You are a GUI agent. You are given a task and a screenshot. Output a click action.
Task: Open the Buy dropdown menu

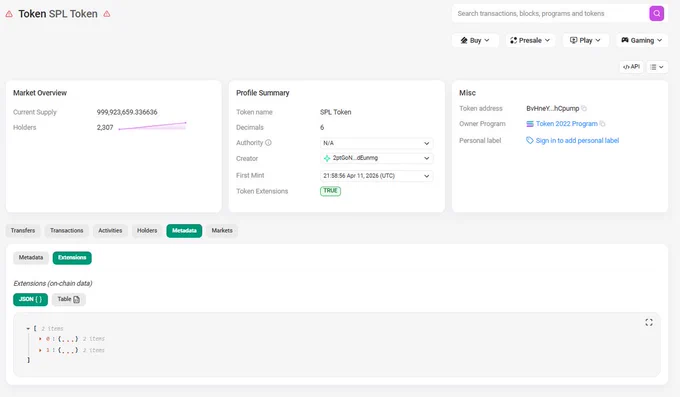click(475, 40)
